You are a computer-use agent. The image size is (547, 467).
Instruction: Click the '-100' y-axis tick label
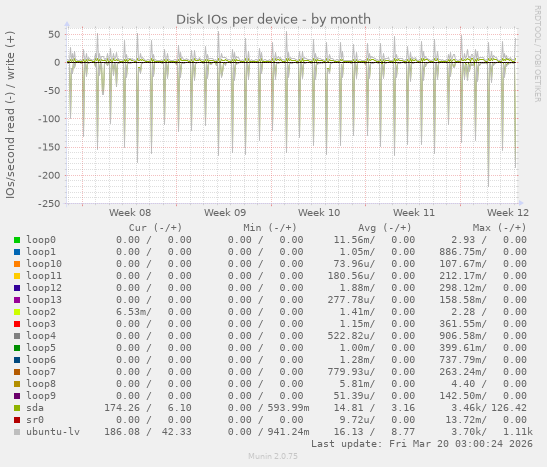49,119
